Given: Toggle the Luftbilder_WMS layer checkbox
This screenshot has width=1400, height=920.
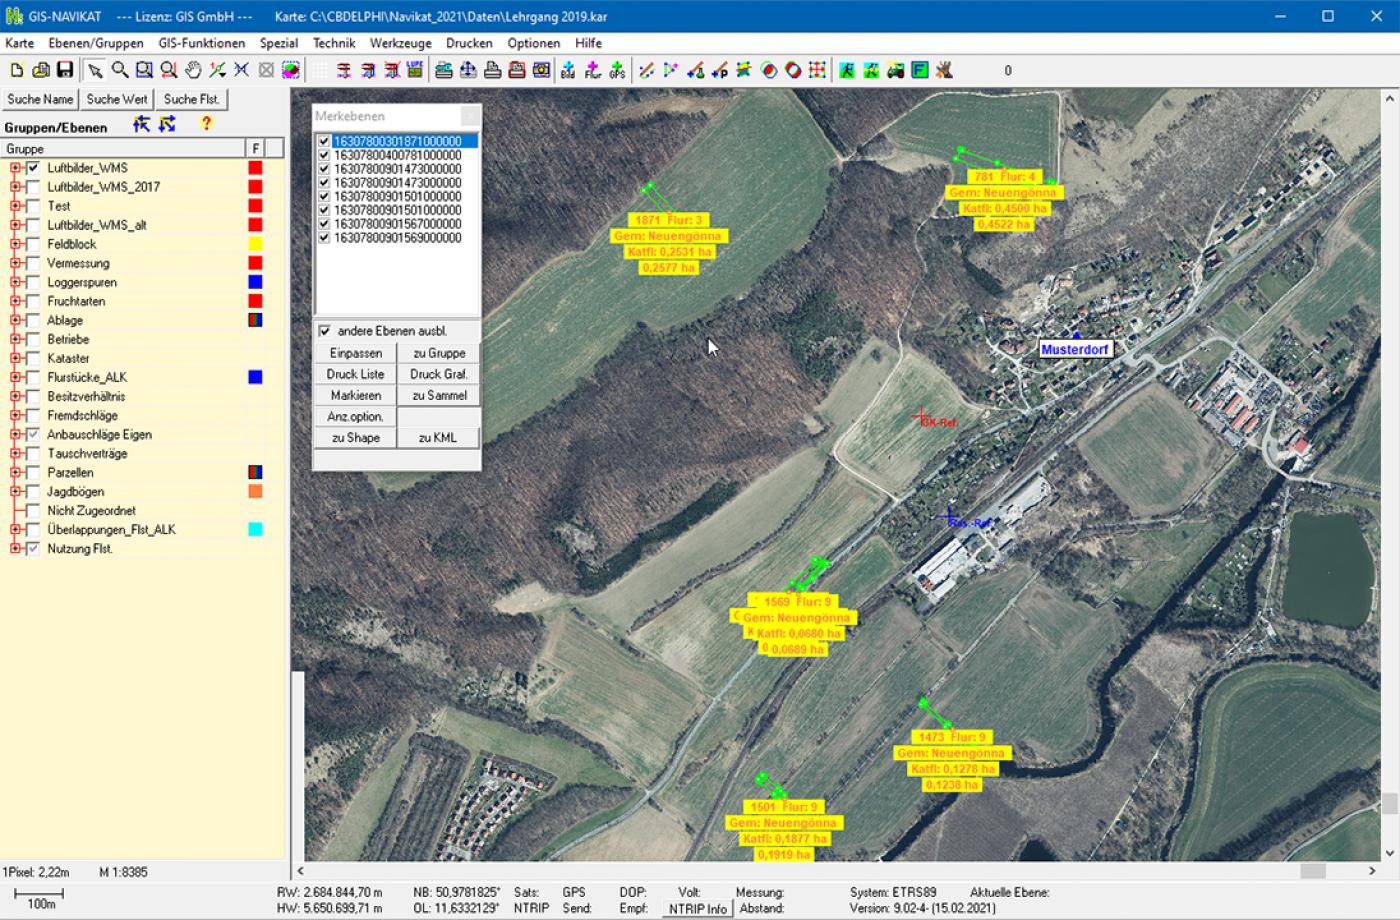Looking at the screenshot, I should tap(34, 168).
